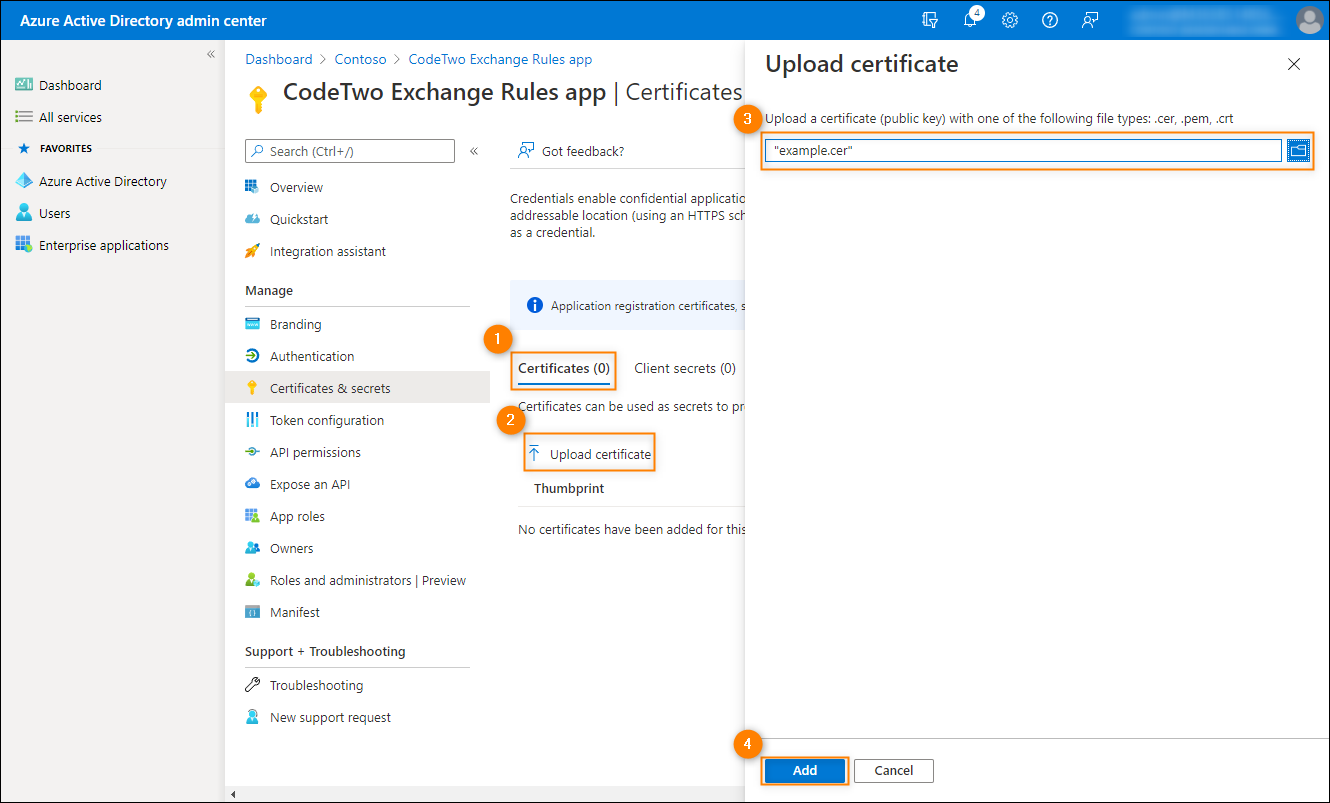Image resolution: width=1330 pixels, height=803 pixels.
Task: Open the Cloud Shell icon in top bar
Action: pyautogui.click(x=931, y=20)
